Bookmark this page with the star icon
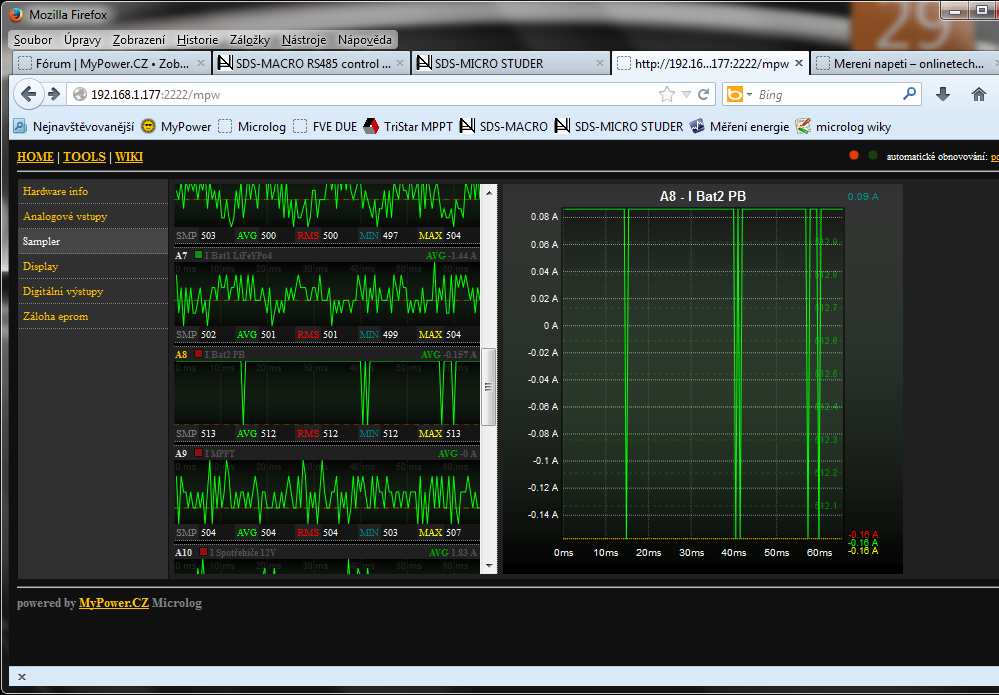Screen dimensions: 999x695 coord(667,95)
